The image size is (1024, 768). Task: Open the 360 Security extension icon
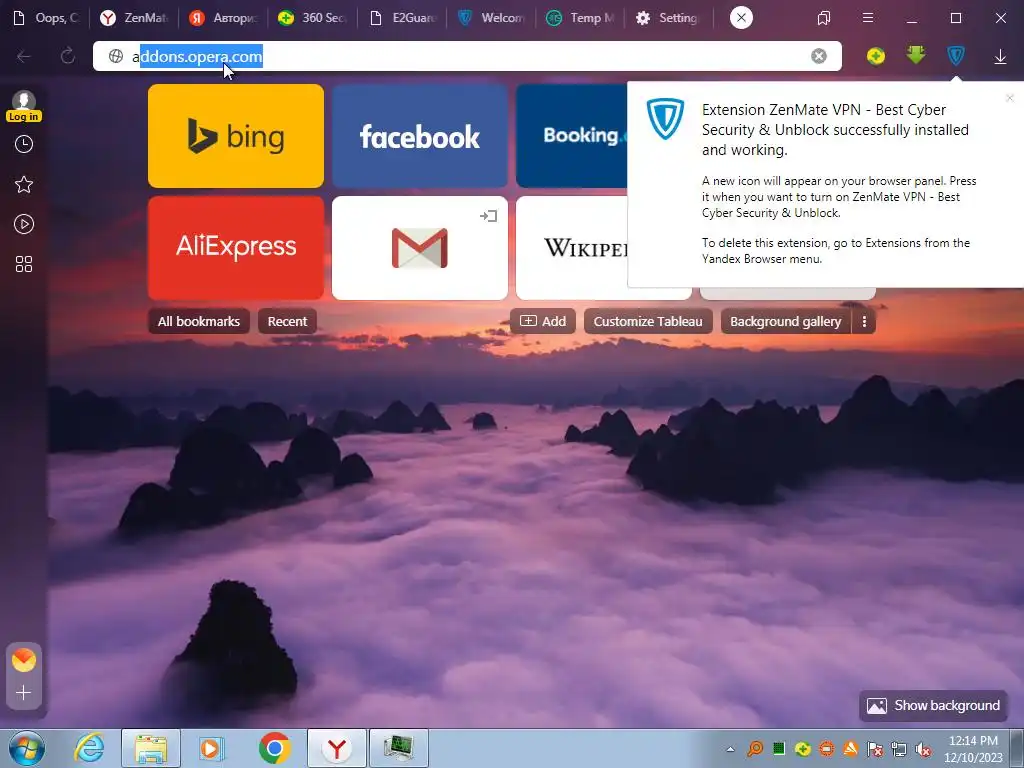click(x=876, y=56)
